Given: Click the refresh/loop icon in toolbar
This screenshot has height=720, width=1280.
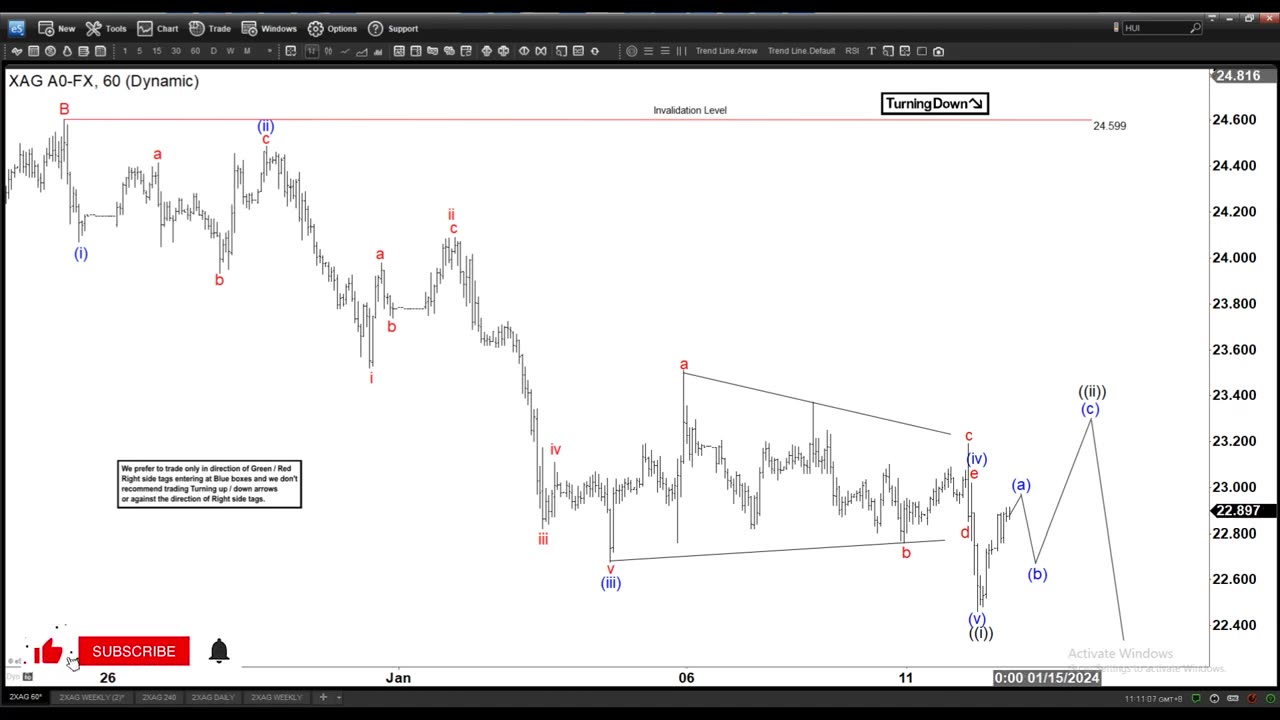Looking at the screenshot, I should (x=595, y=51).
